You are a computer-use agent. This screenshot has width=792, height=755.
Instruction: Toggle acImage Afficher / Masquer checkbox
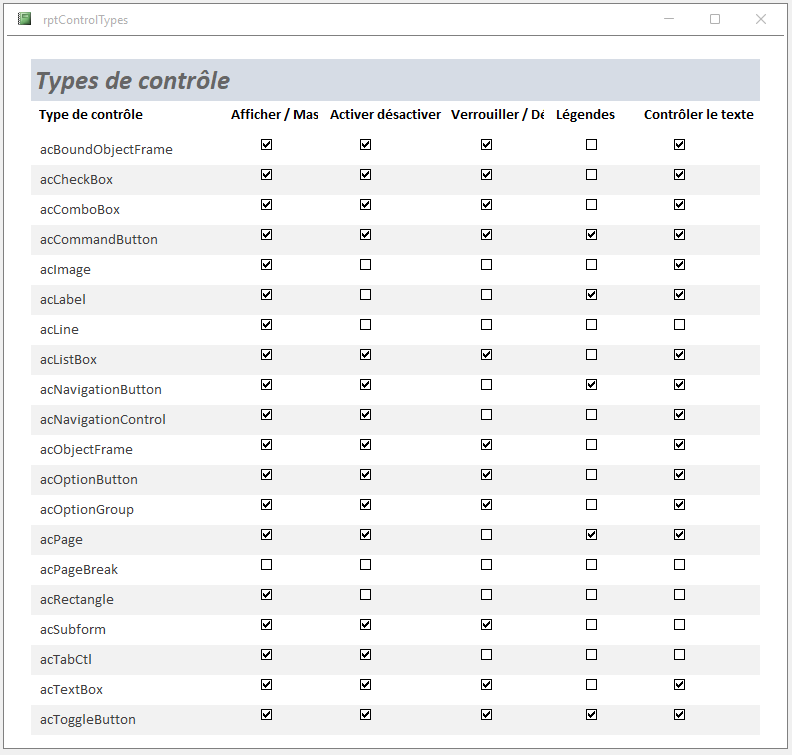[267, 265]
